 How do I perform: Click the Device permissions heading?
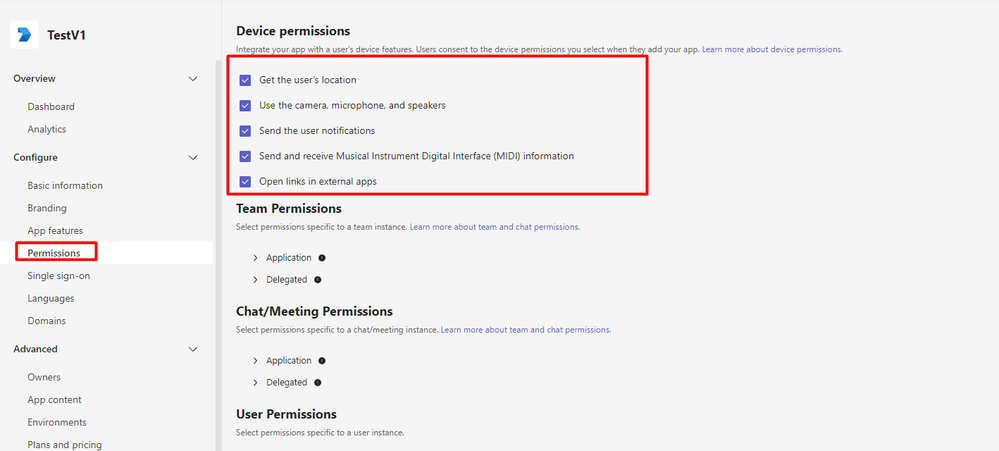293,31
